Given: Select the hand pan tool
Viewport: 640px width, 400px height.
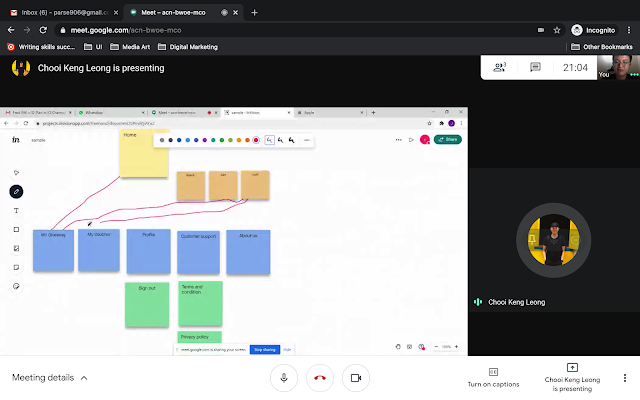Looking at the screenshot, I should click(398, 347).
